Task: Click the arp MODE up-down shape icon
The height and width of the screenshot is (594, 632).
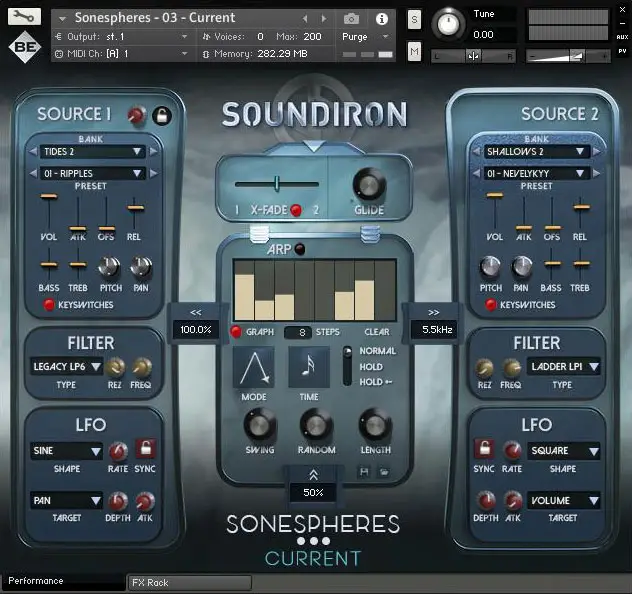Action: click(254, 367)
